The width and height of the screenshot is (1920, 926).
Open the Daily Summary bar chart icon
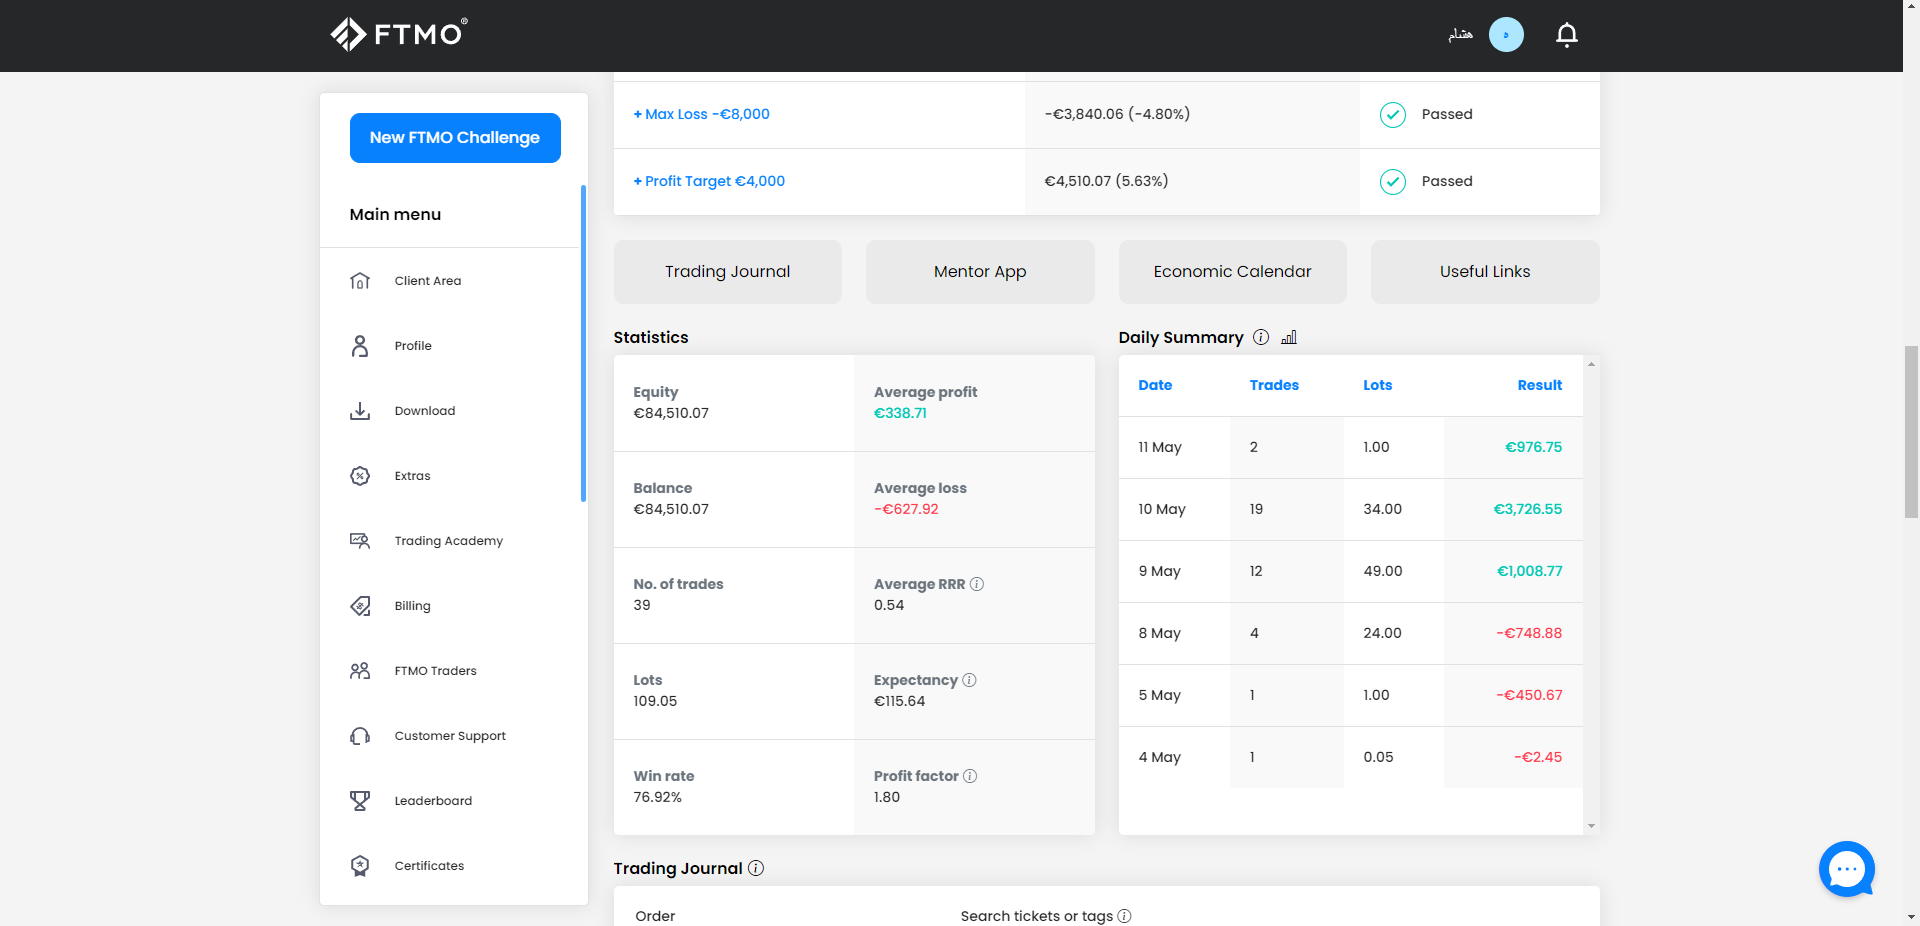coord(1289,337)
